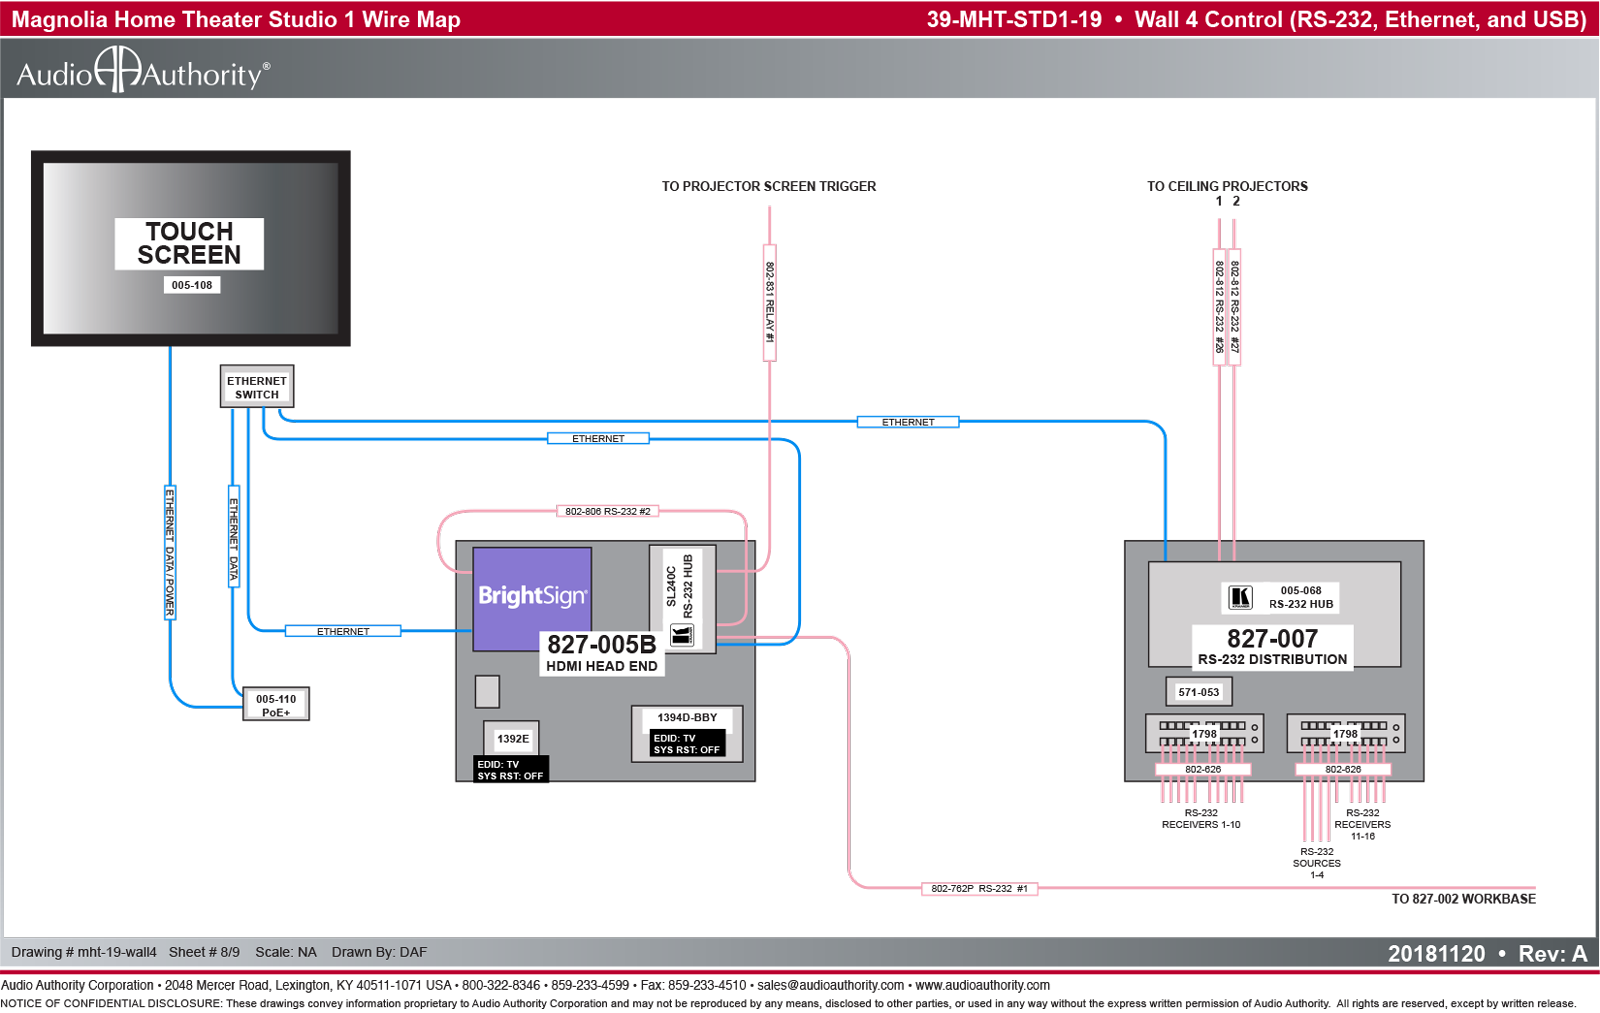Click the Touch Screen display graphic
The height and width of the screenshot is (1013, 1600).
191,249
